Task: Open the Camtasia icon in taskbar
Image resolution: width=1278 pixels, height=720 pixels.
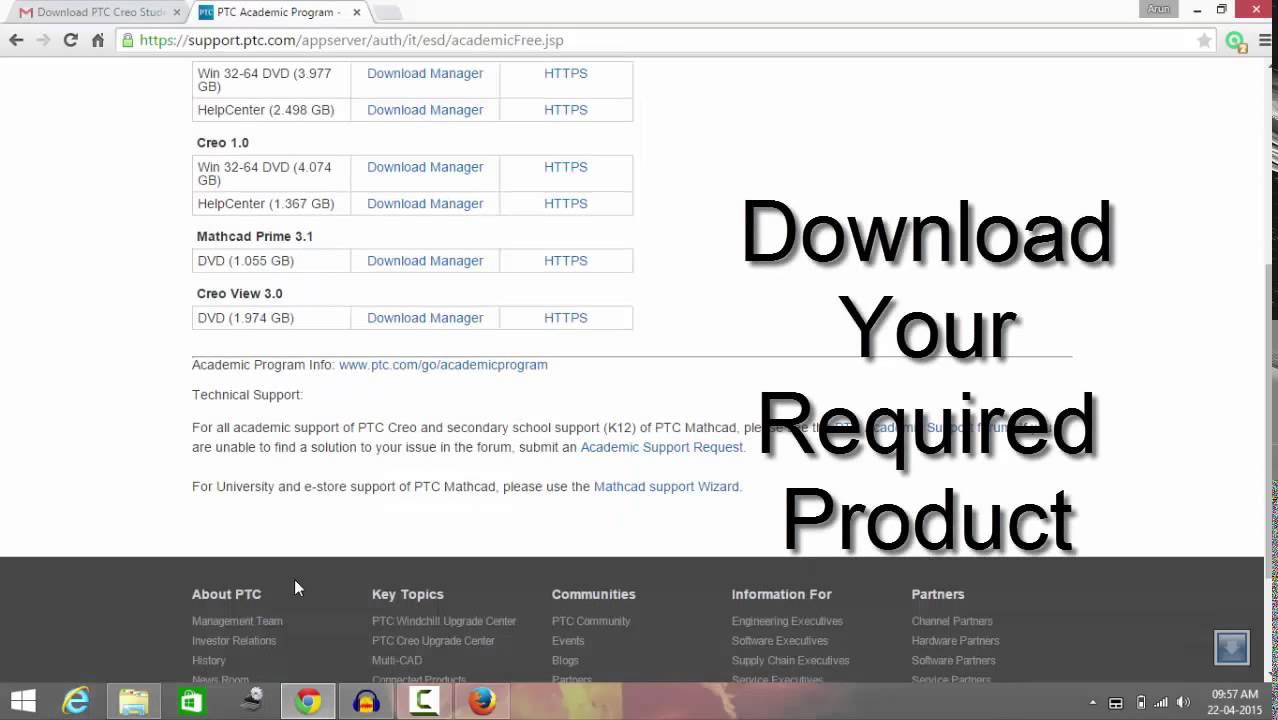Action: (424, 701)
